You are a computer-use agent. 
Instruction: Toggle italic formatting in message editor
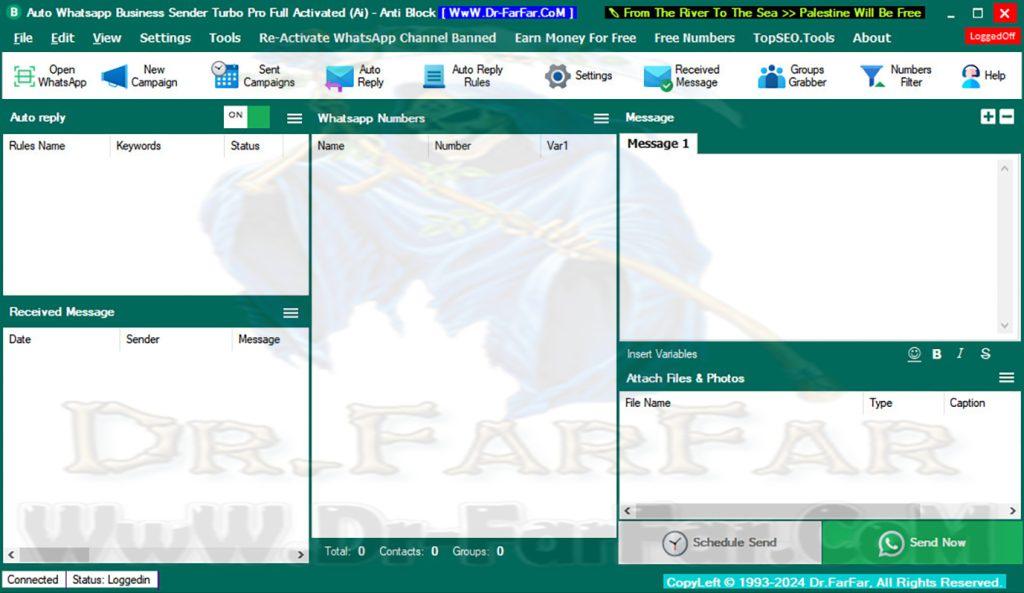[x=960, y=354]
